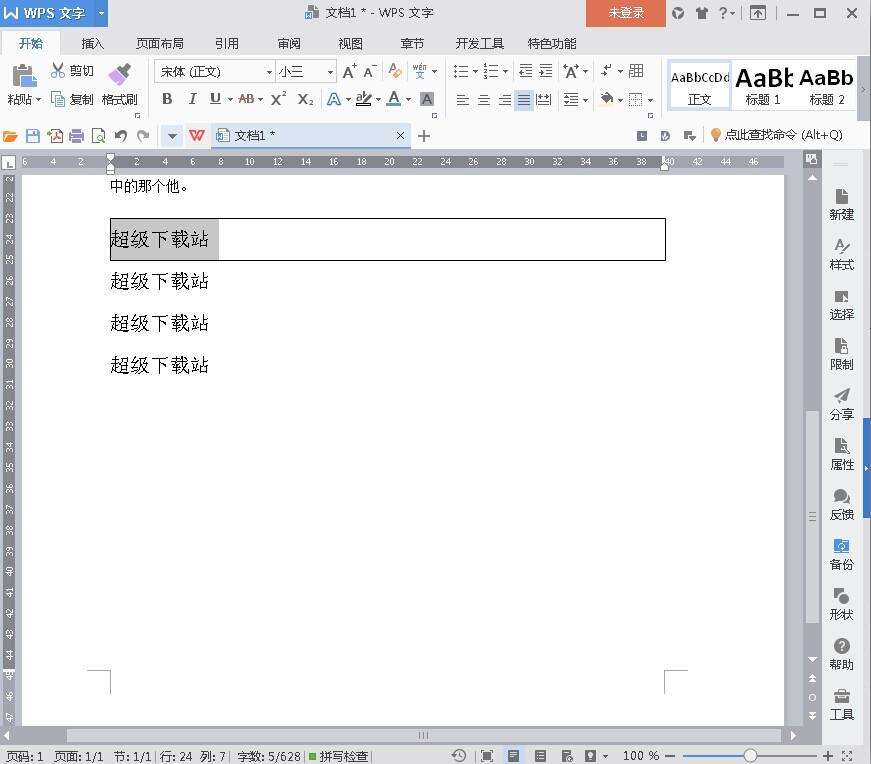Toggle italic formatting with I button
871x764 pixels.
(x=191, y=99)
